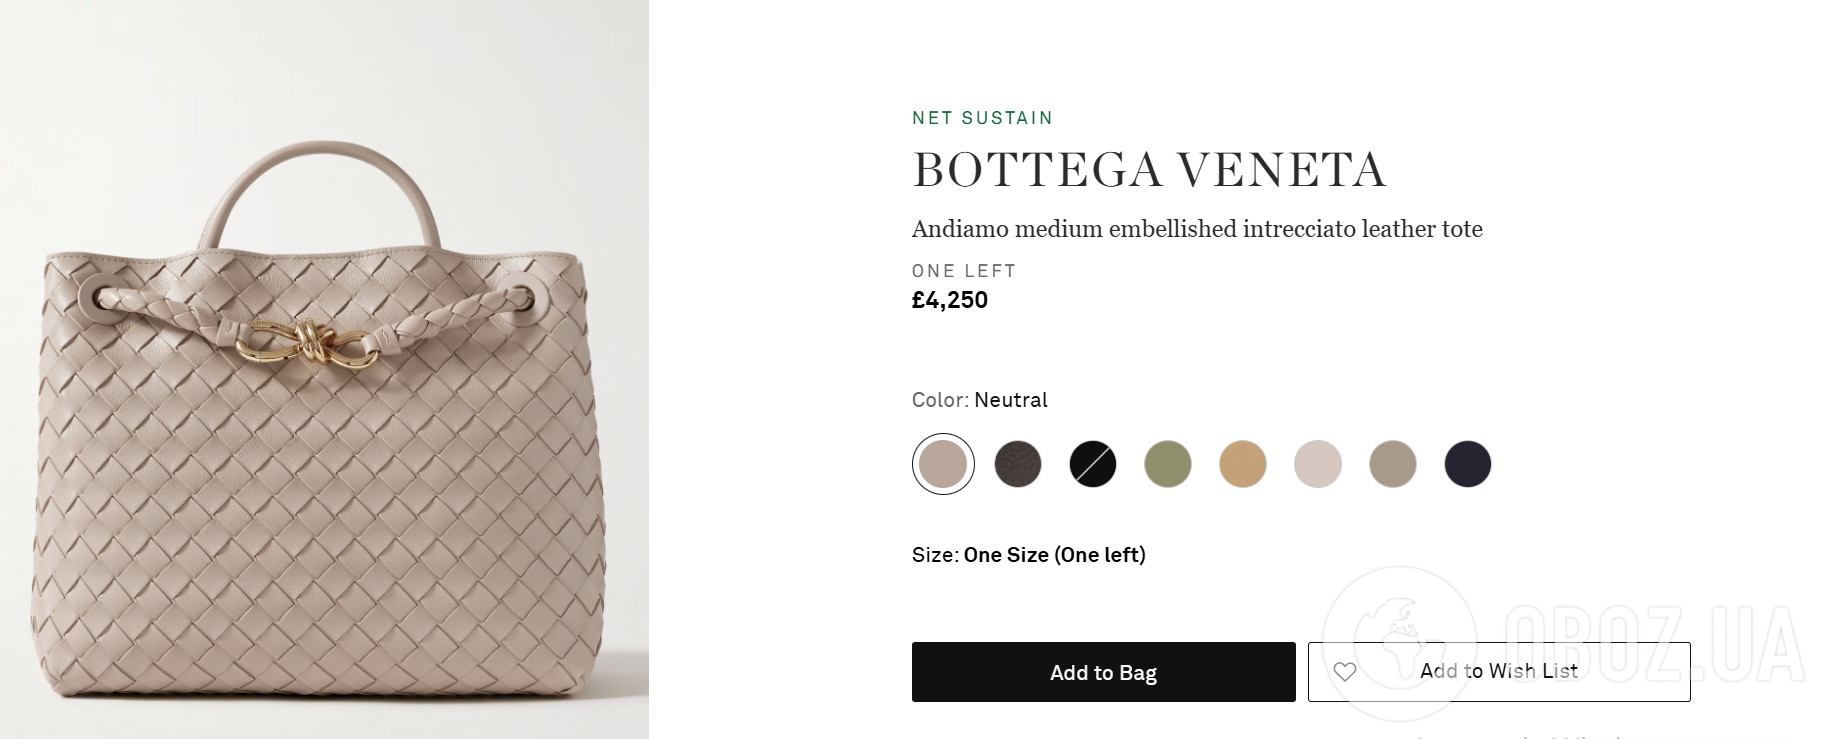Viewport: 1827px width, 739px height.
Task: Click the Color: Neutral label
Action: [979, 400]
